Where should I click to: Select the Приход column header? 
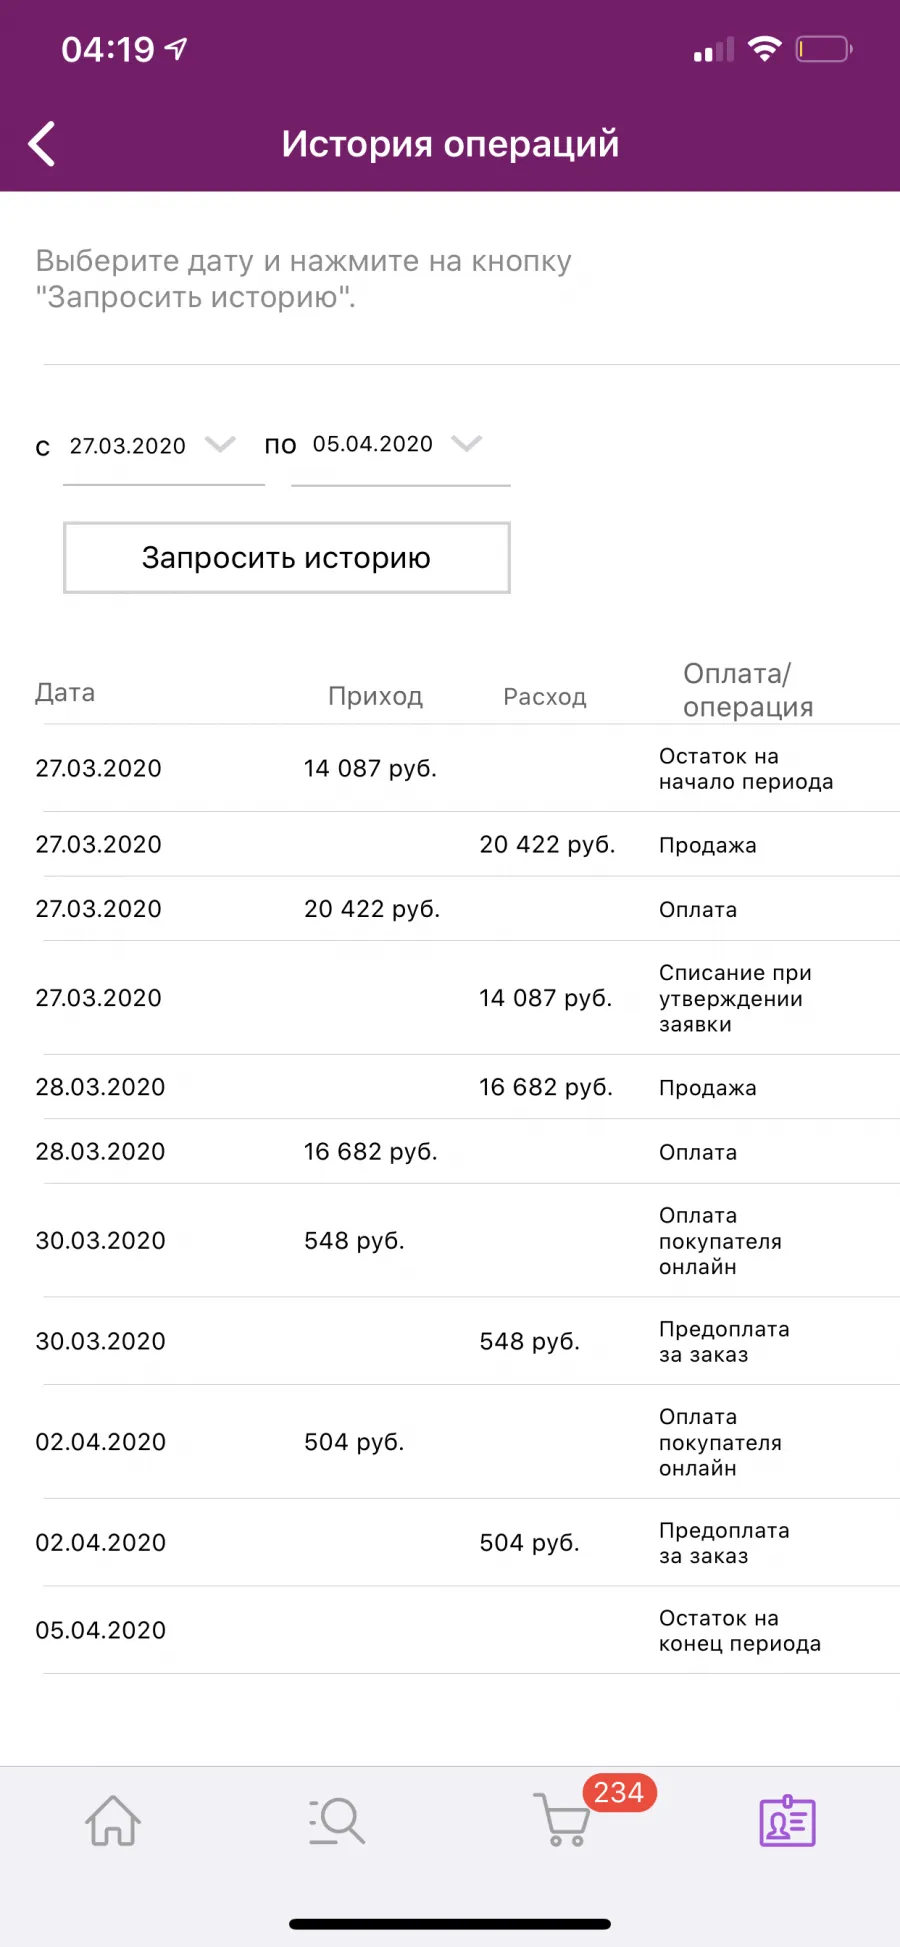click(375, 696)
